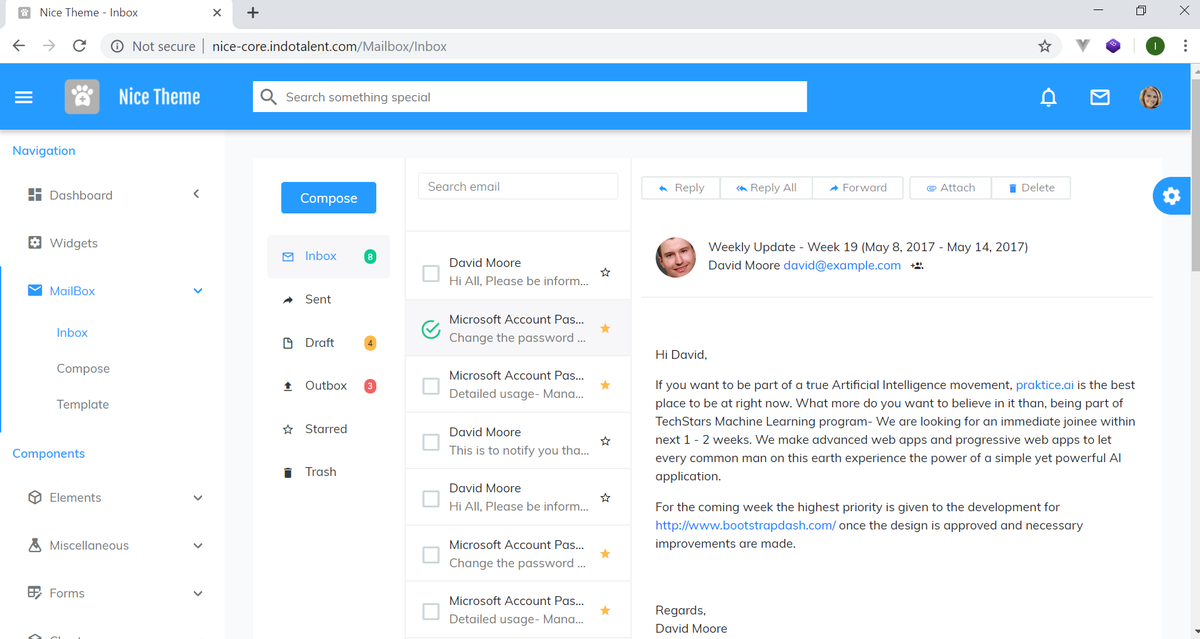Star the email from David Moore saying 'This is to notify you'
Viewport: 1200px width, 639px height.
click(604, 439)
